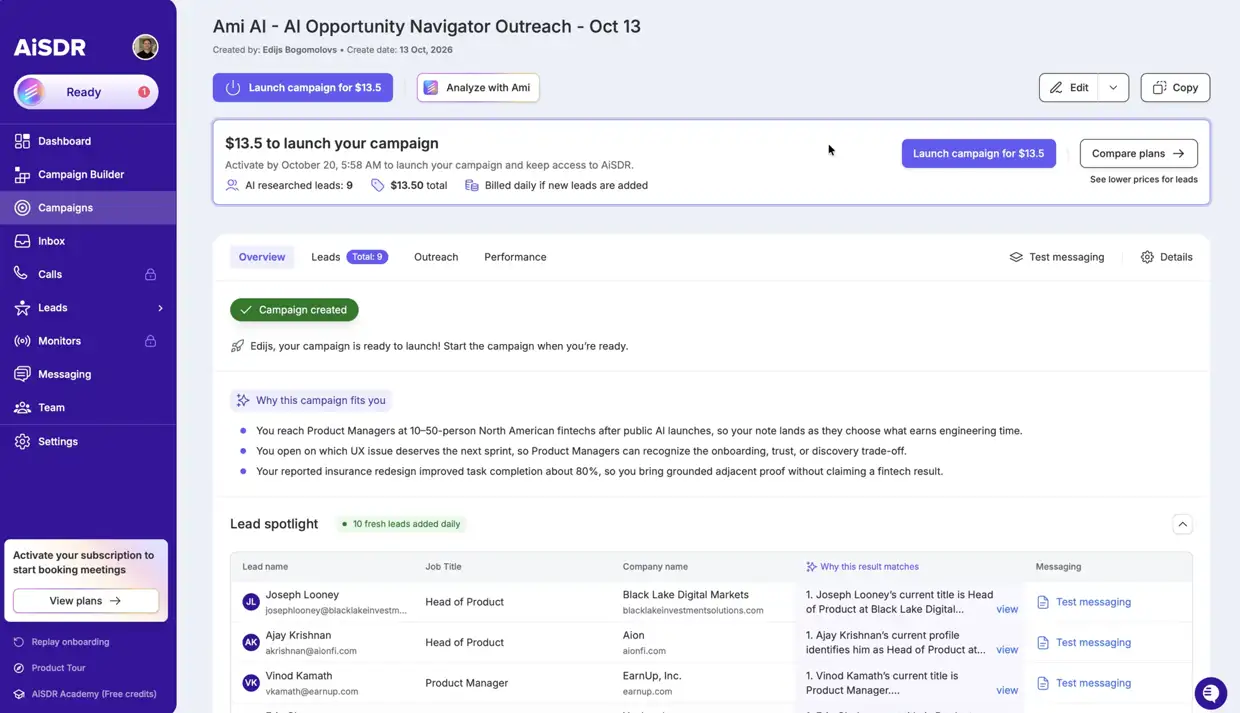The height and width of the screenshot is (713, 1240).
Task: Click the Copy button
Action: 1175,88
